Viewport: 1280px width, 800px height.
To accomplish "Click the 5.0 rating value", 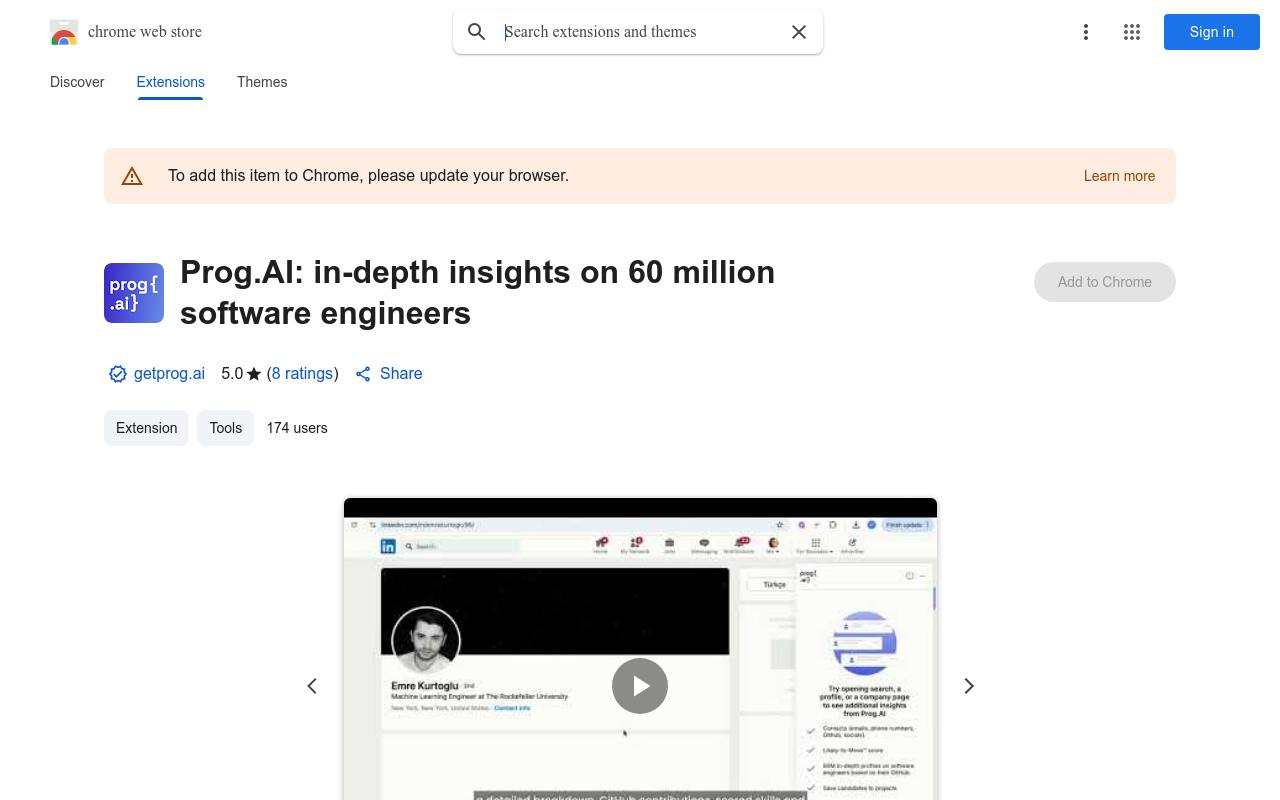I will 232,373.
